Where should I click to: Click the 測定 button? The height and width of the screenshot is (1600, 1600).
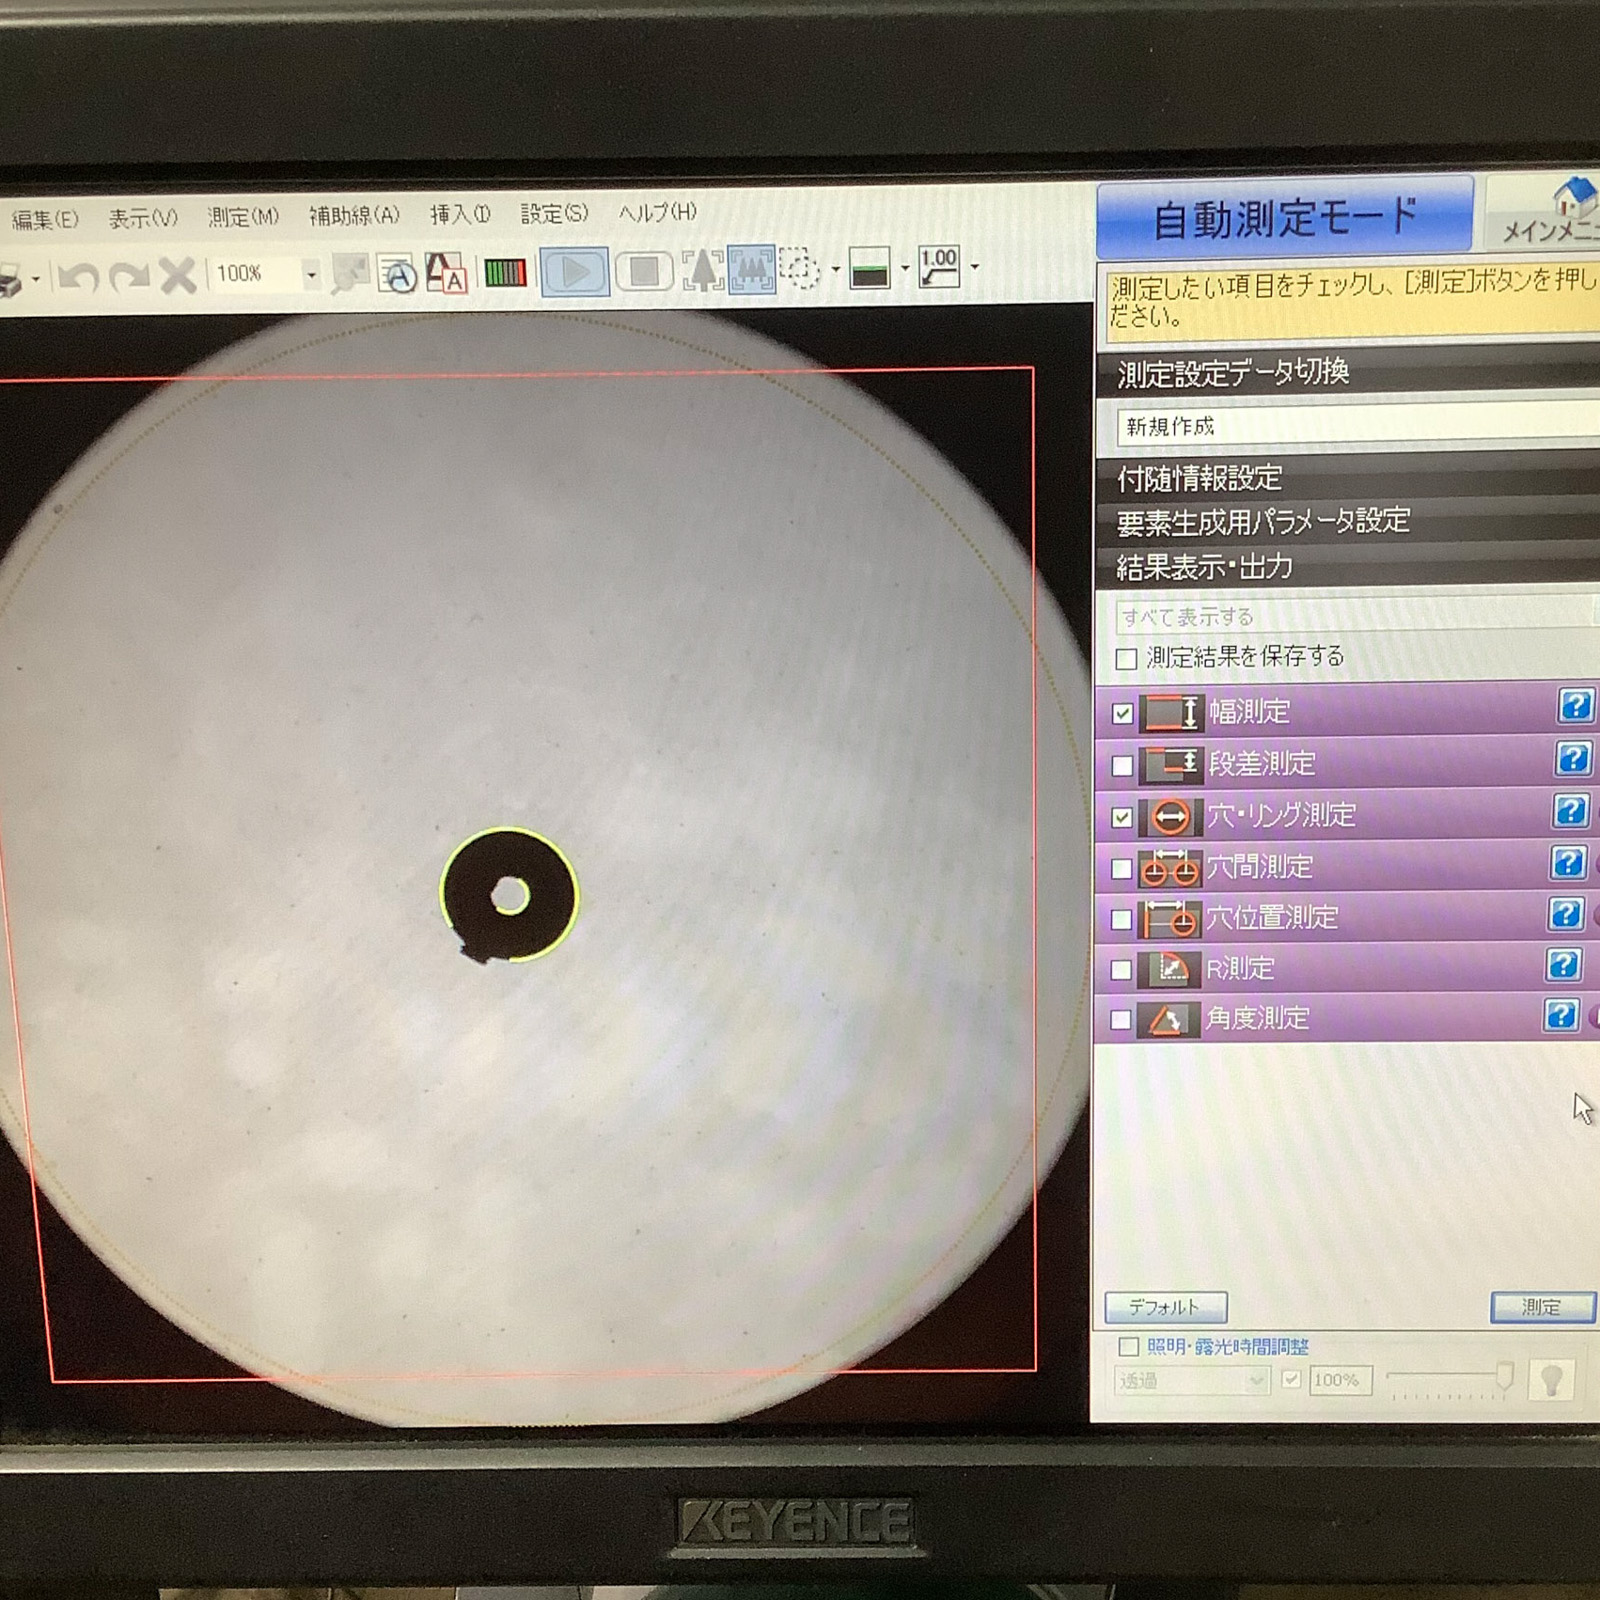1541,1307
